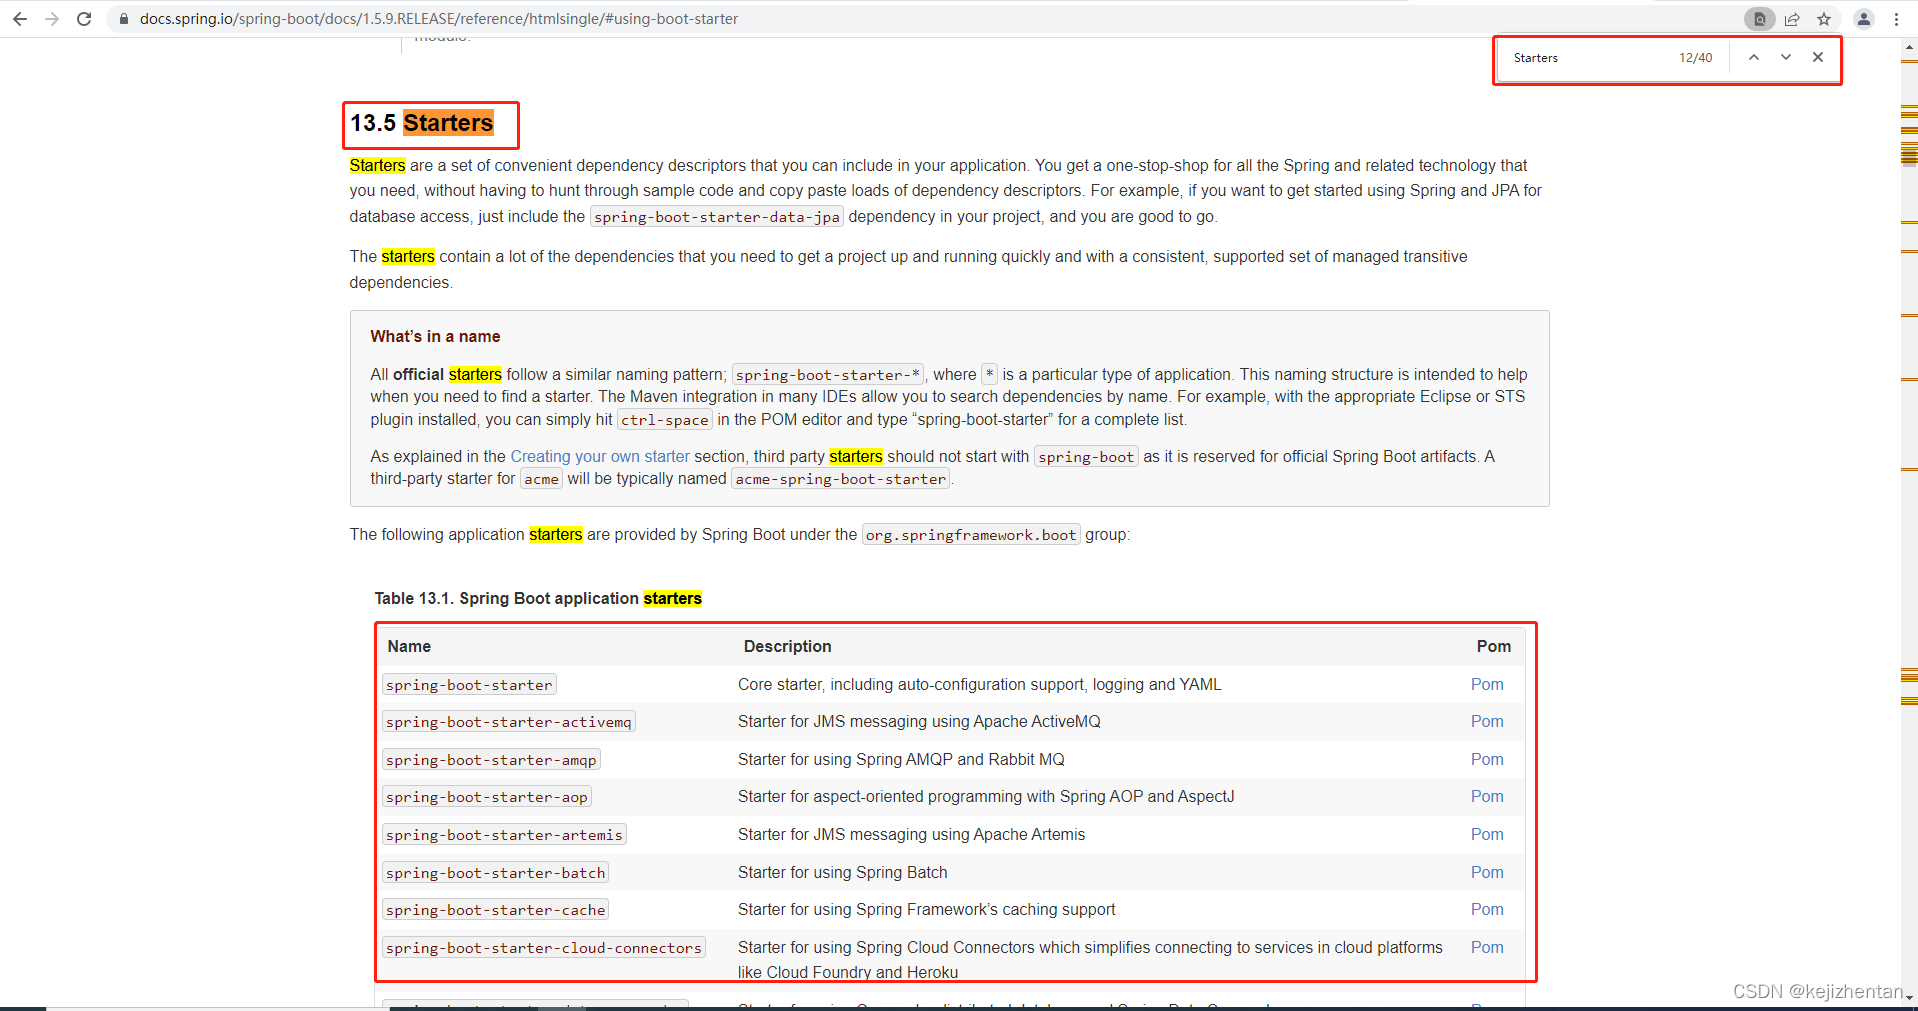Image resolution: width=1918 pixels, height=1011 pixels.
Task: Open Pom link for spring-boot-starter-aop
Action: coord(1487,796)
